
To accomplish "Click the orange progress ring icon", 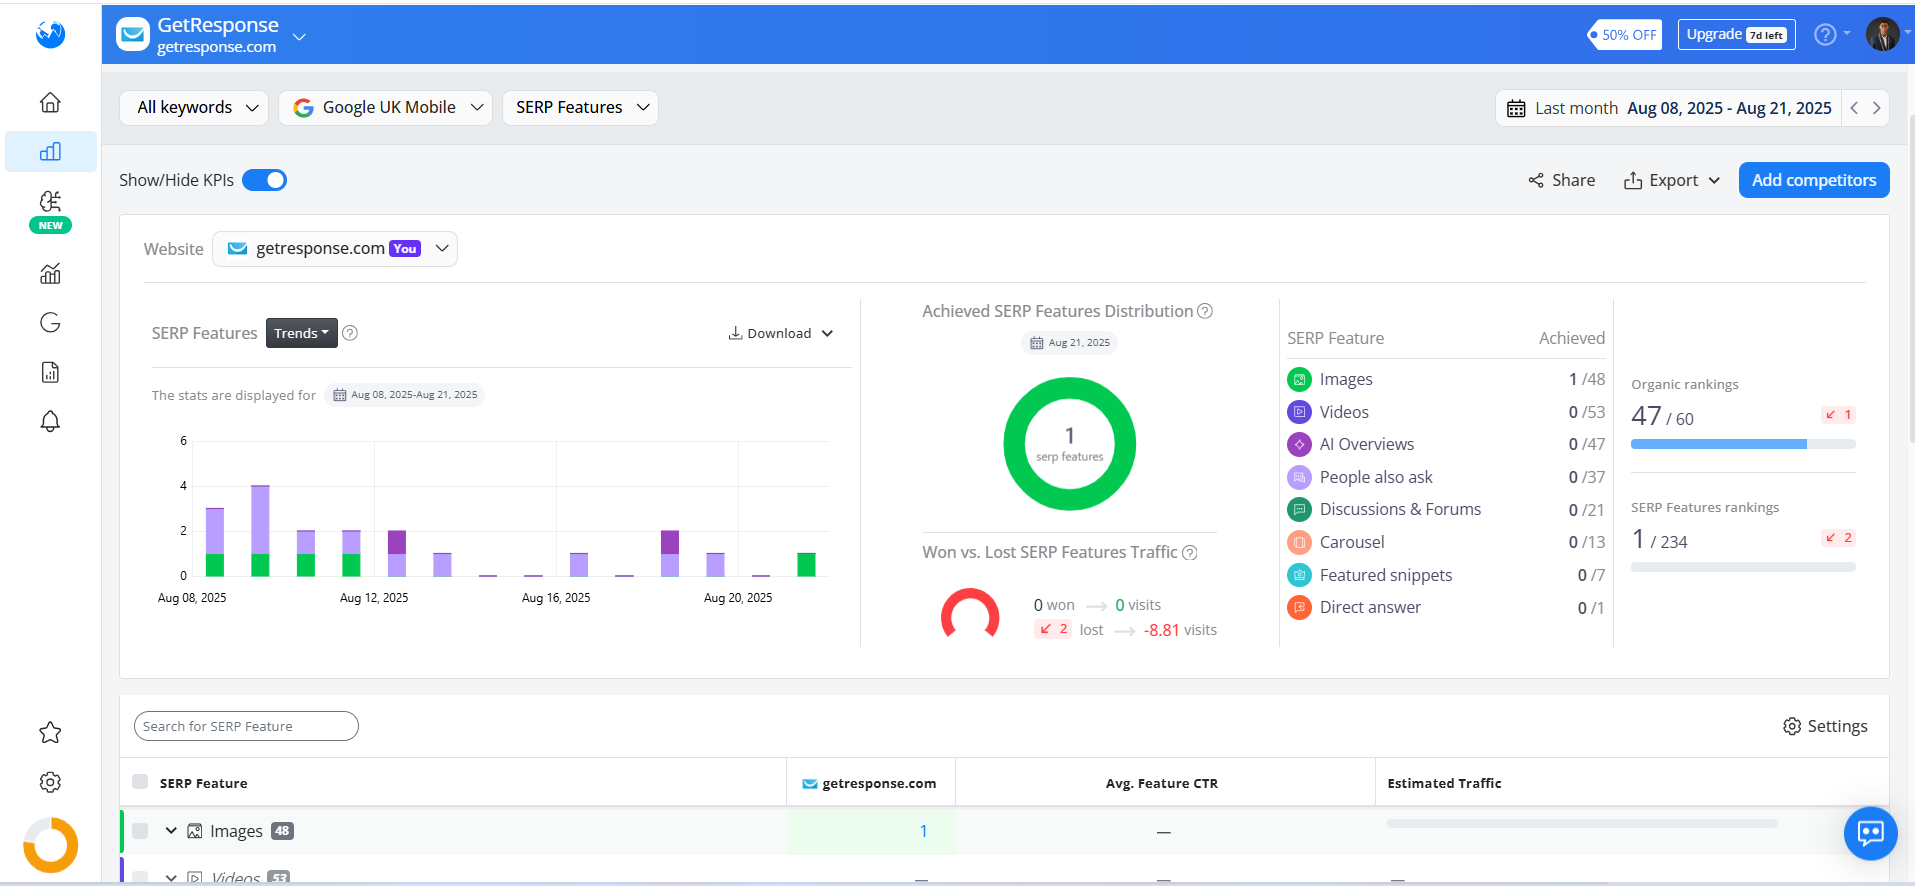I will click(x=50, y=845).
